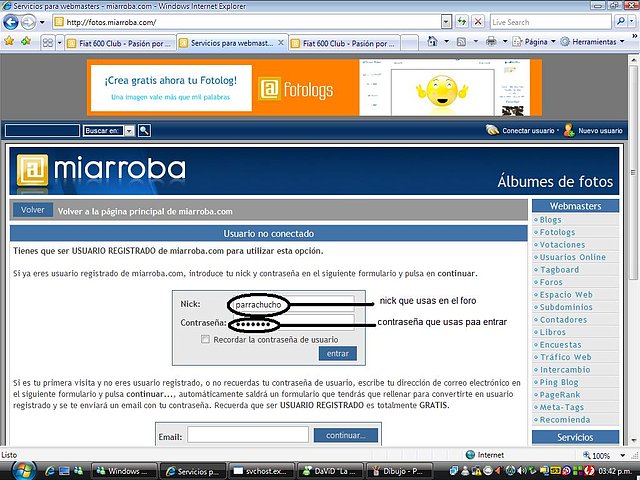Click the browser Forward arrow button
The image size is (640, 480).
(28, 22)
